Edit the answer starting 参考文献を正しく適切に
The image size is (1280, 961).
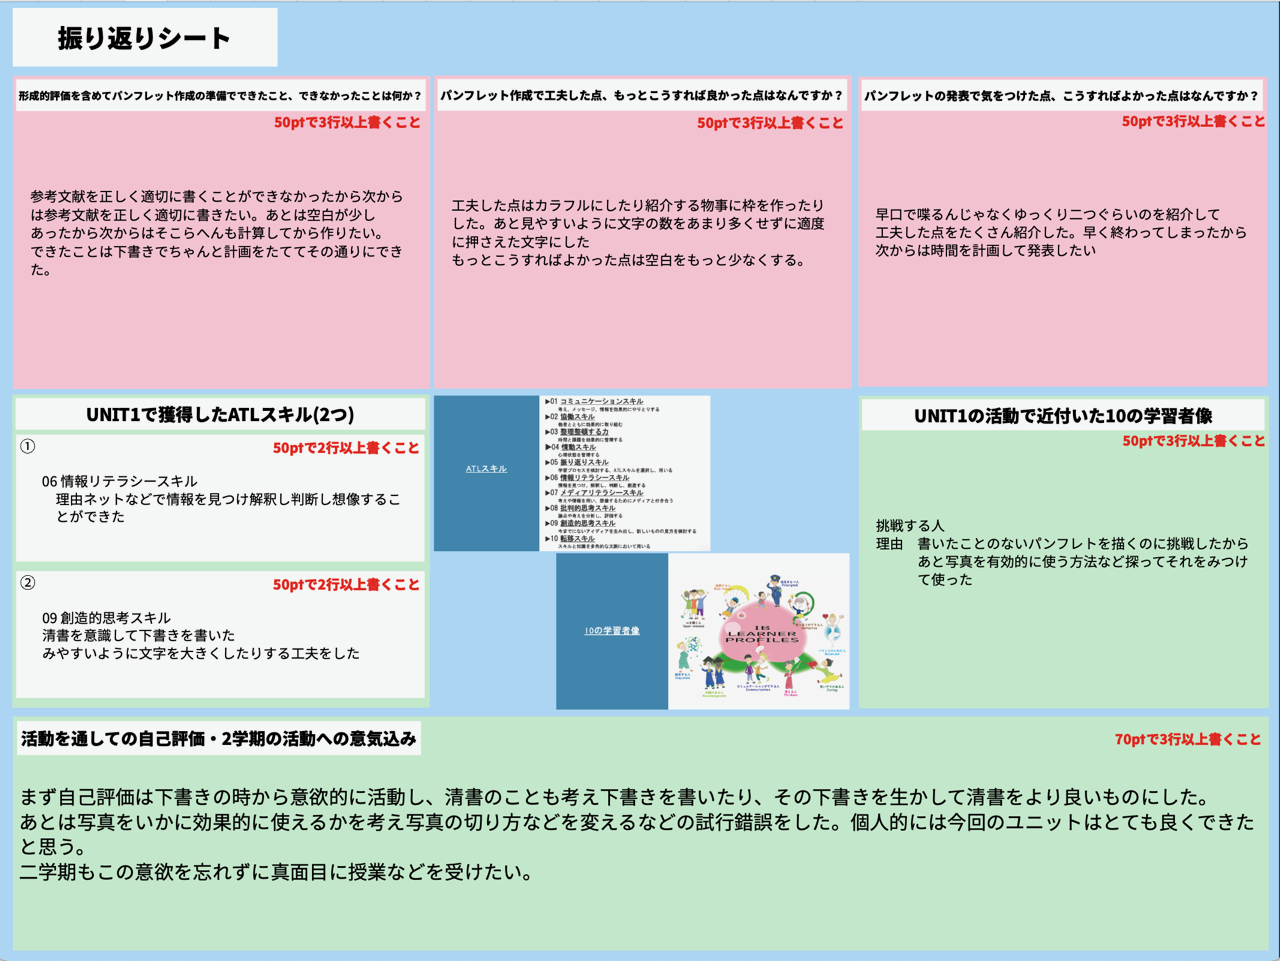pos(217,233)
